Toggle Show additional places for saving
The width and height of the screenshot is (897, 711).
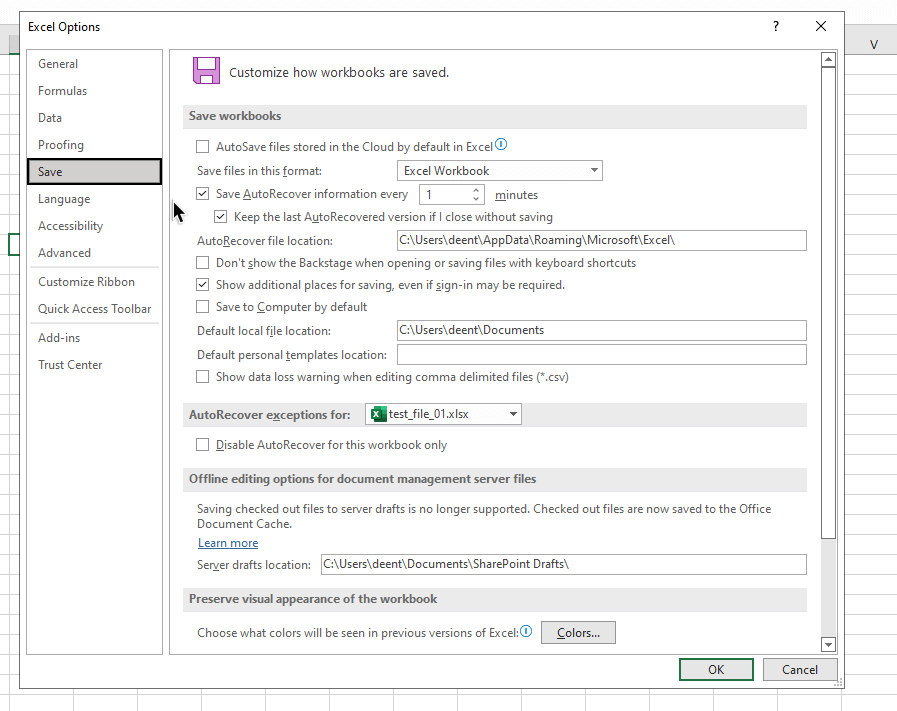click(203, 285)
